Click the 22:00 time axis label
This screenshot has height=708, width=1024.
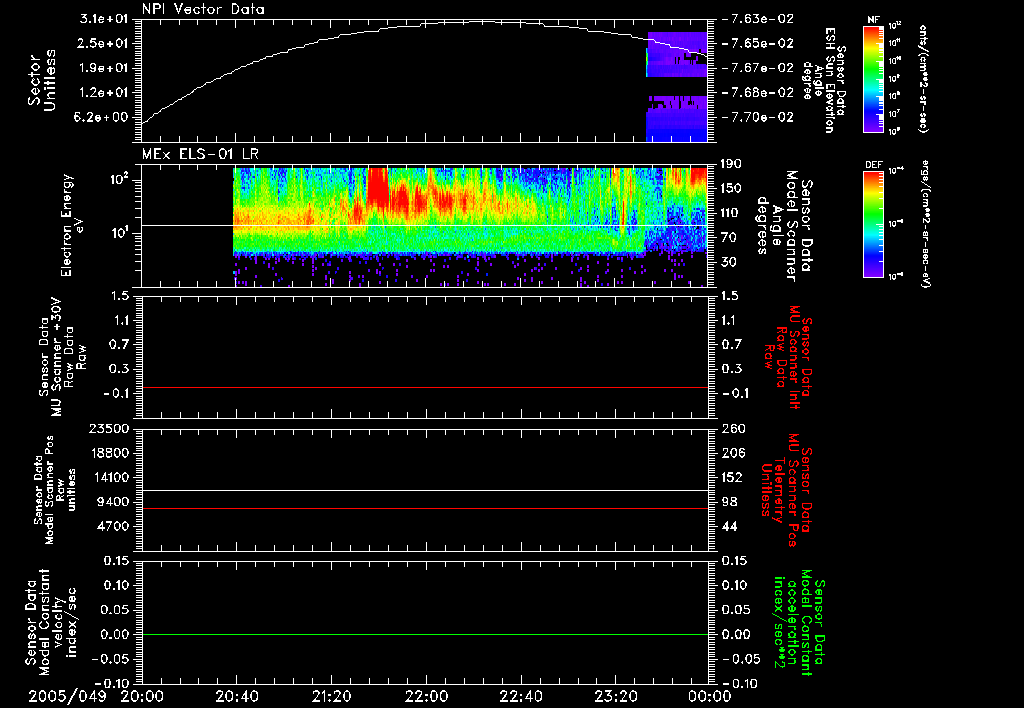[x=426, y=696]
